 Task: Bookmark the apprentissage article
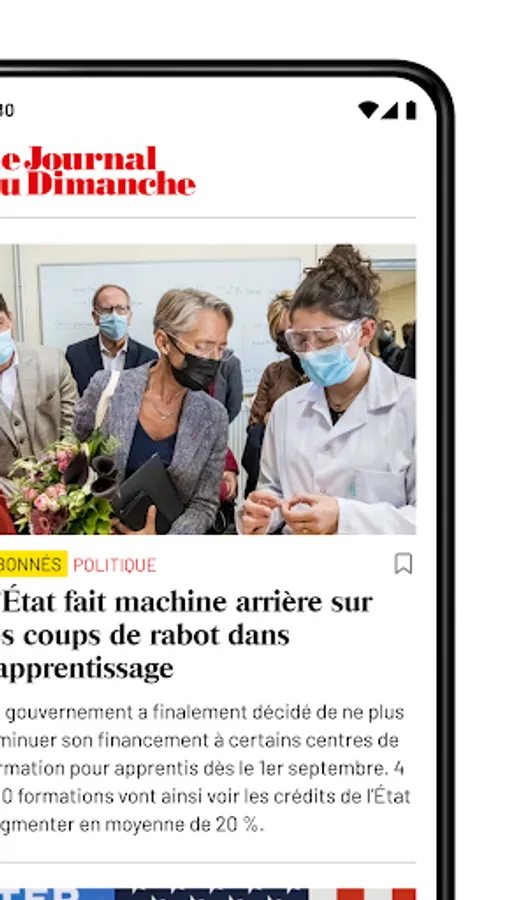click(x=403, y=564)
